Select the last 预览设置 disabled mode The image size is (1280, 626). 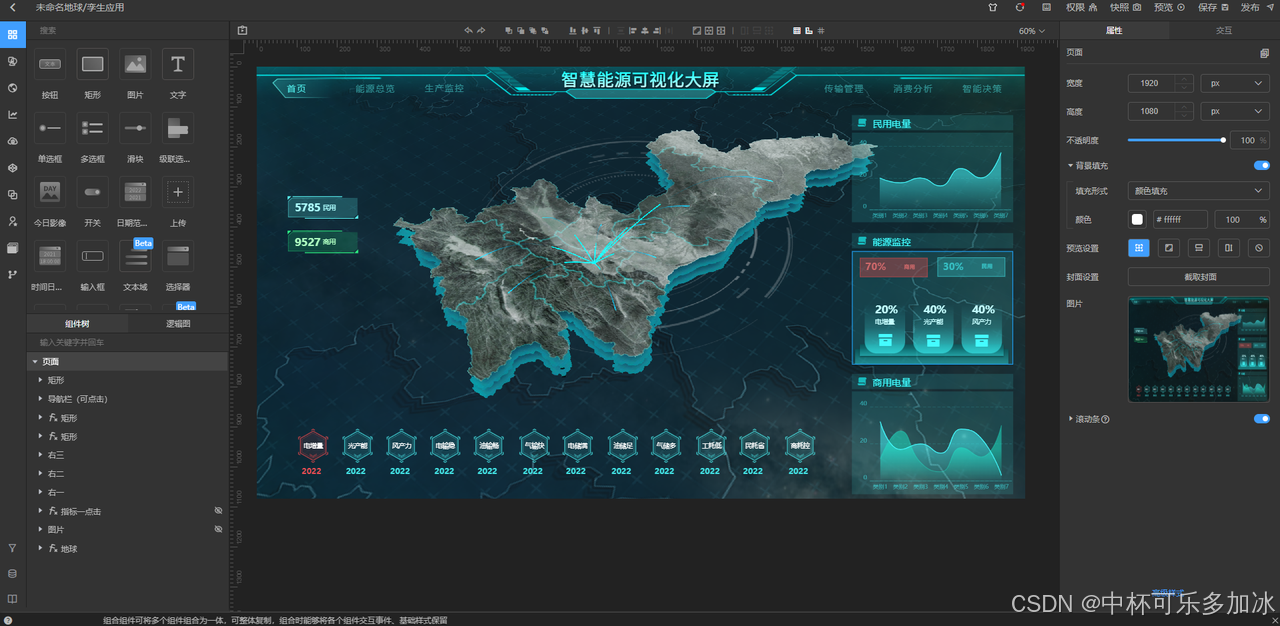1259,248
